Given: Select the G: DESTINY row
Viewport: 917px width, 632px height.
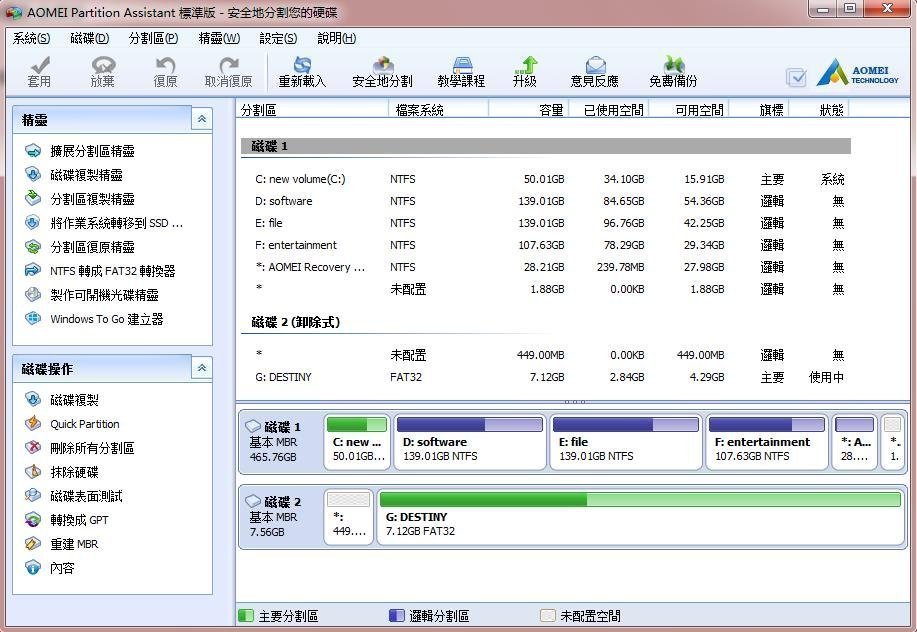Looking at the screenshot, I should (x=546, y=377).
